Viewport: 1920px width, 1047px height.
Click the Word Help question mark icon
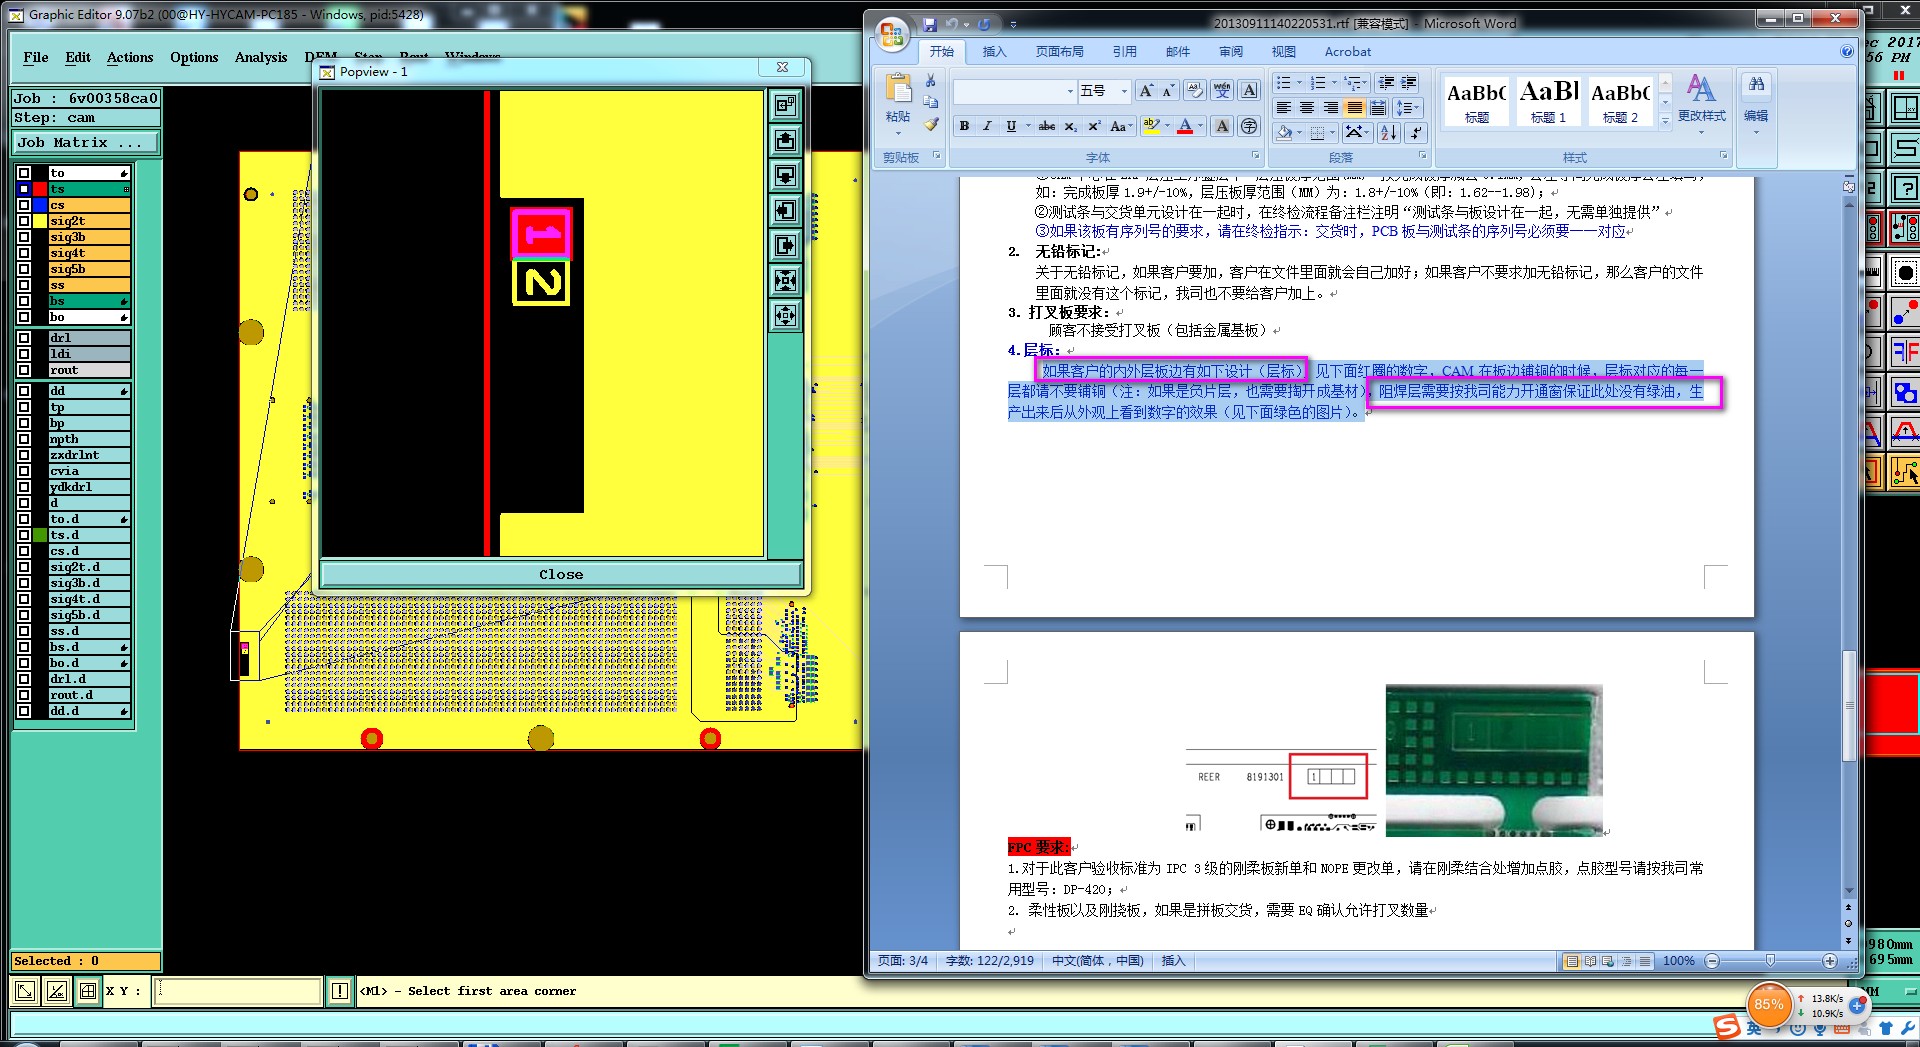(1847, 52)
